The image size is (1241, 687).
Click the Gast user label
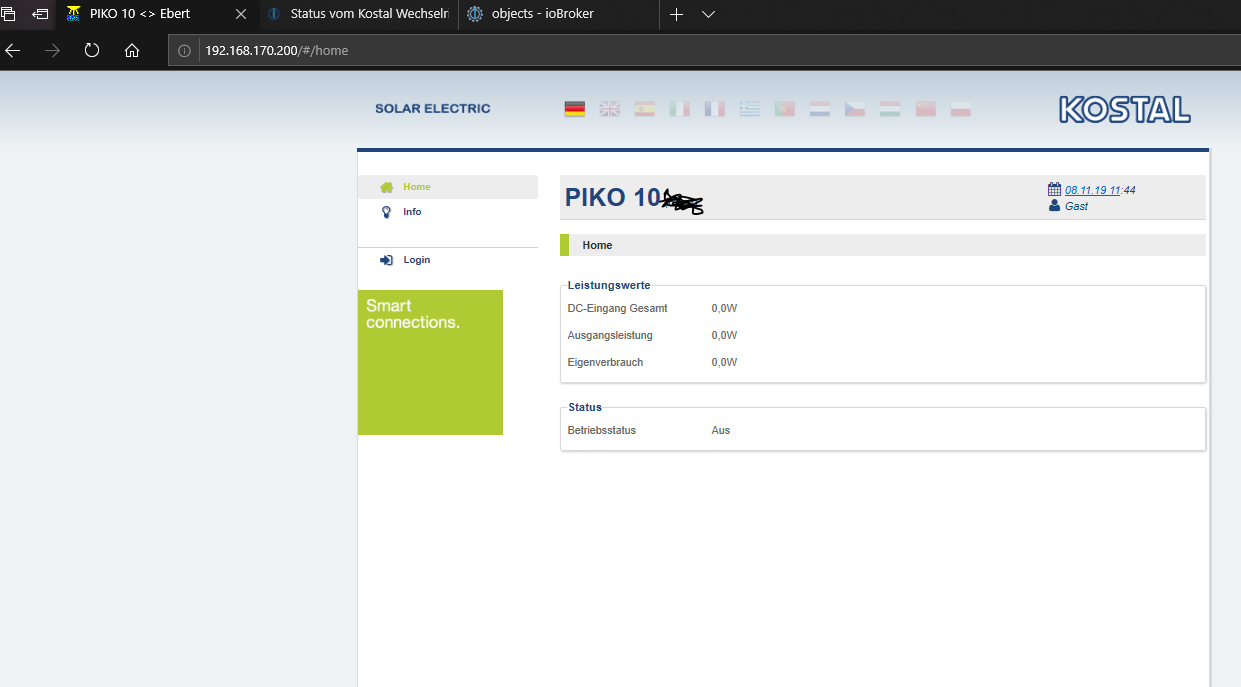(1076, 206)
